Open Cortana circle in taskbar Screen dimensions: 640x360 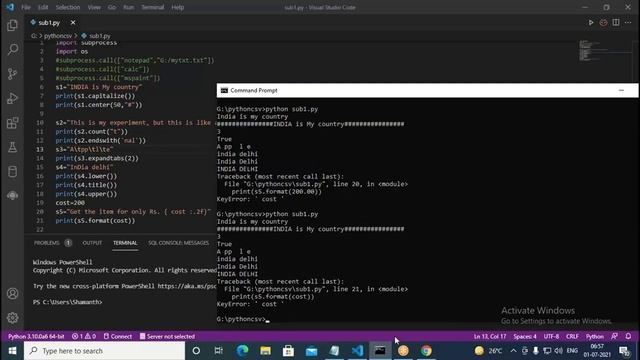pos(196,351)
